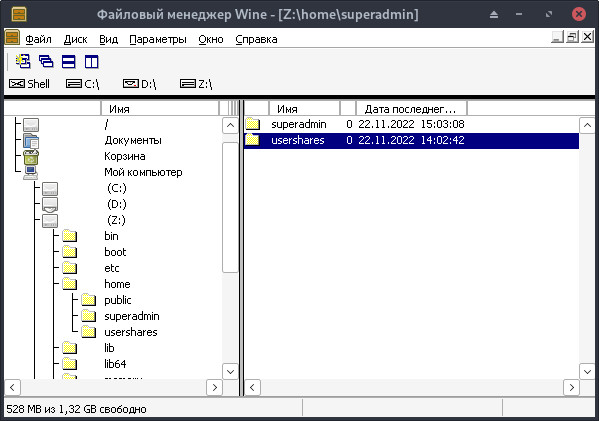Image resolution: width=599 pixels, height=421 pixels.
Task: Open the Диск menu
Action: click(75, 39)
